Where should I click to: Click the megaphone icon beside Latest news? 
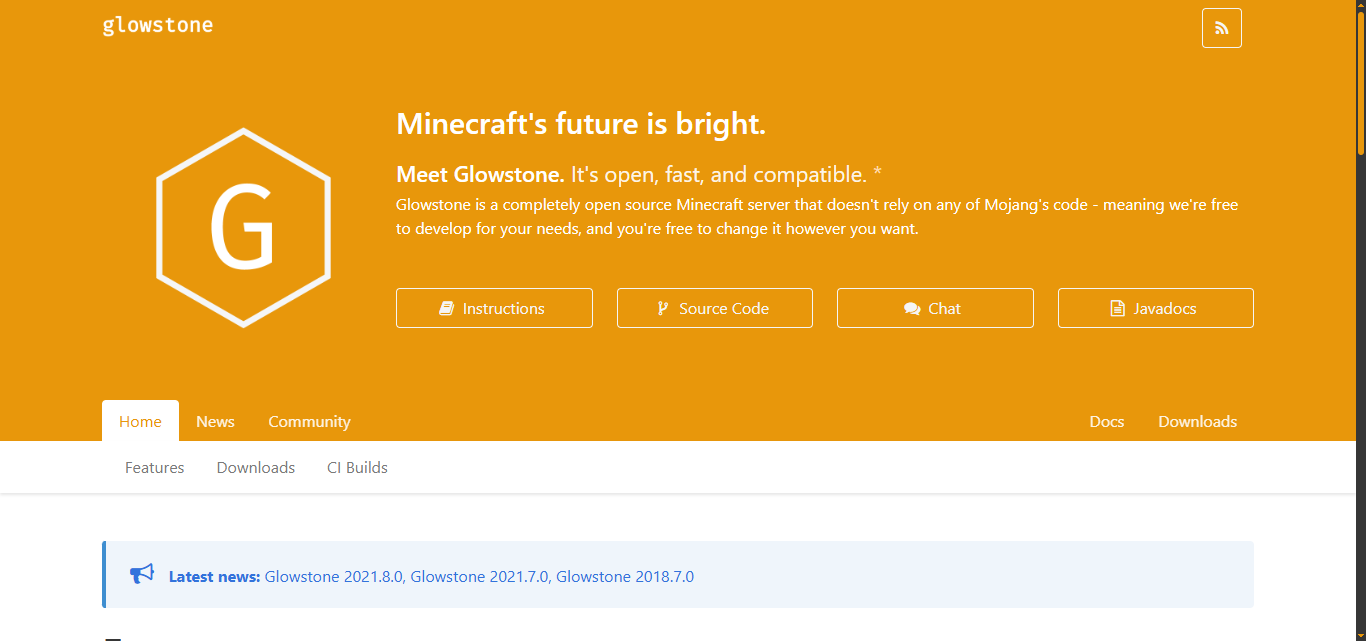[x=142, y=574]
